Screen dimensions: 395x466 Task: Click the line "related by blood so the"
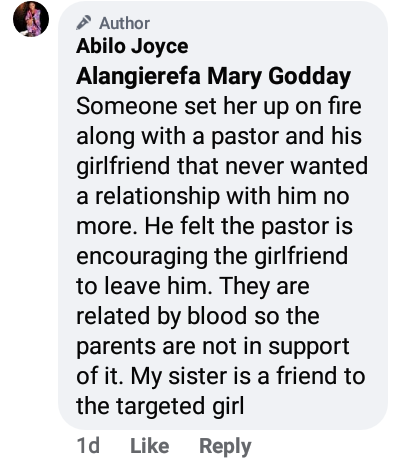click(198, 316)
